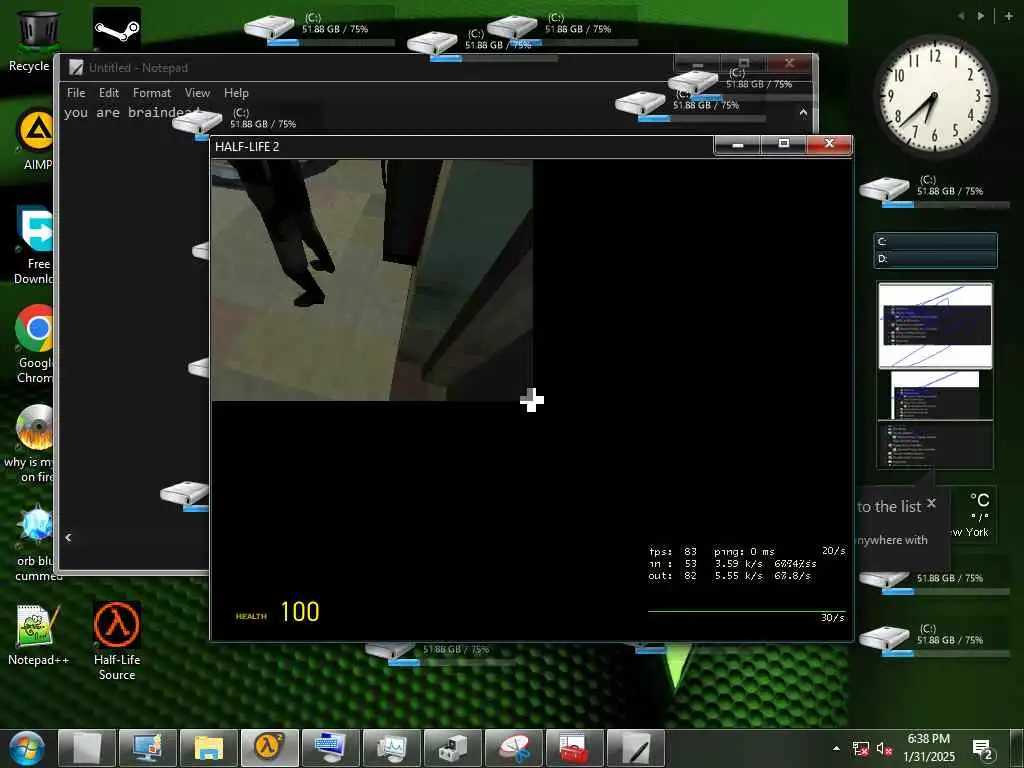
Task: Go to the previous gadget page arrow
Action: point(961,16)
